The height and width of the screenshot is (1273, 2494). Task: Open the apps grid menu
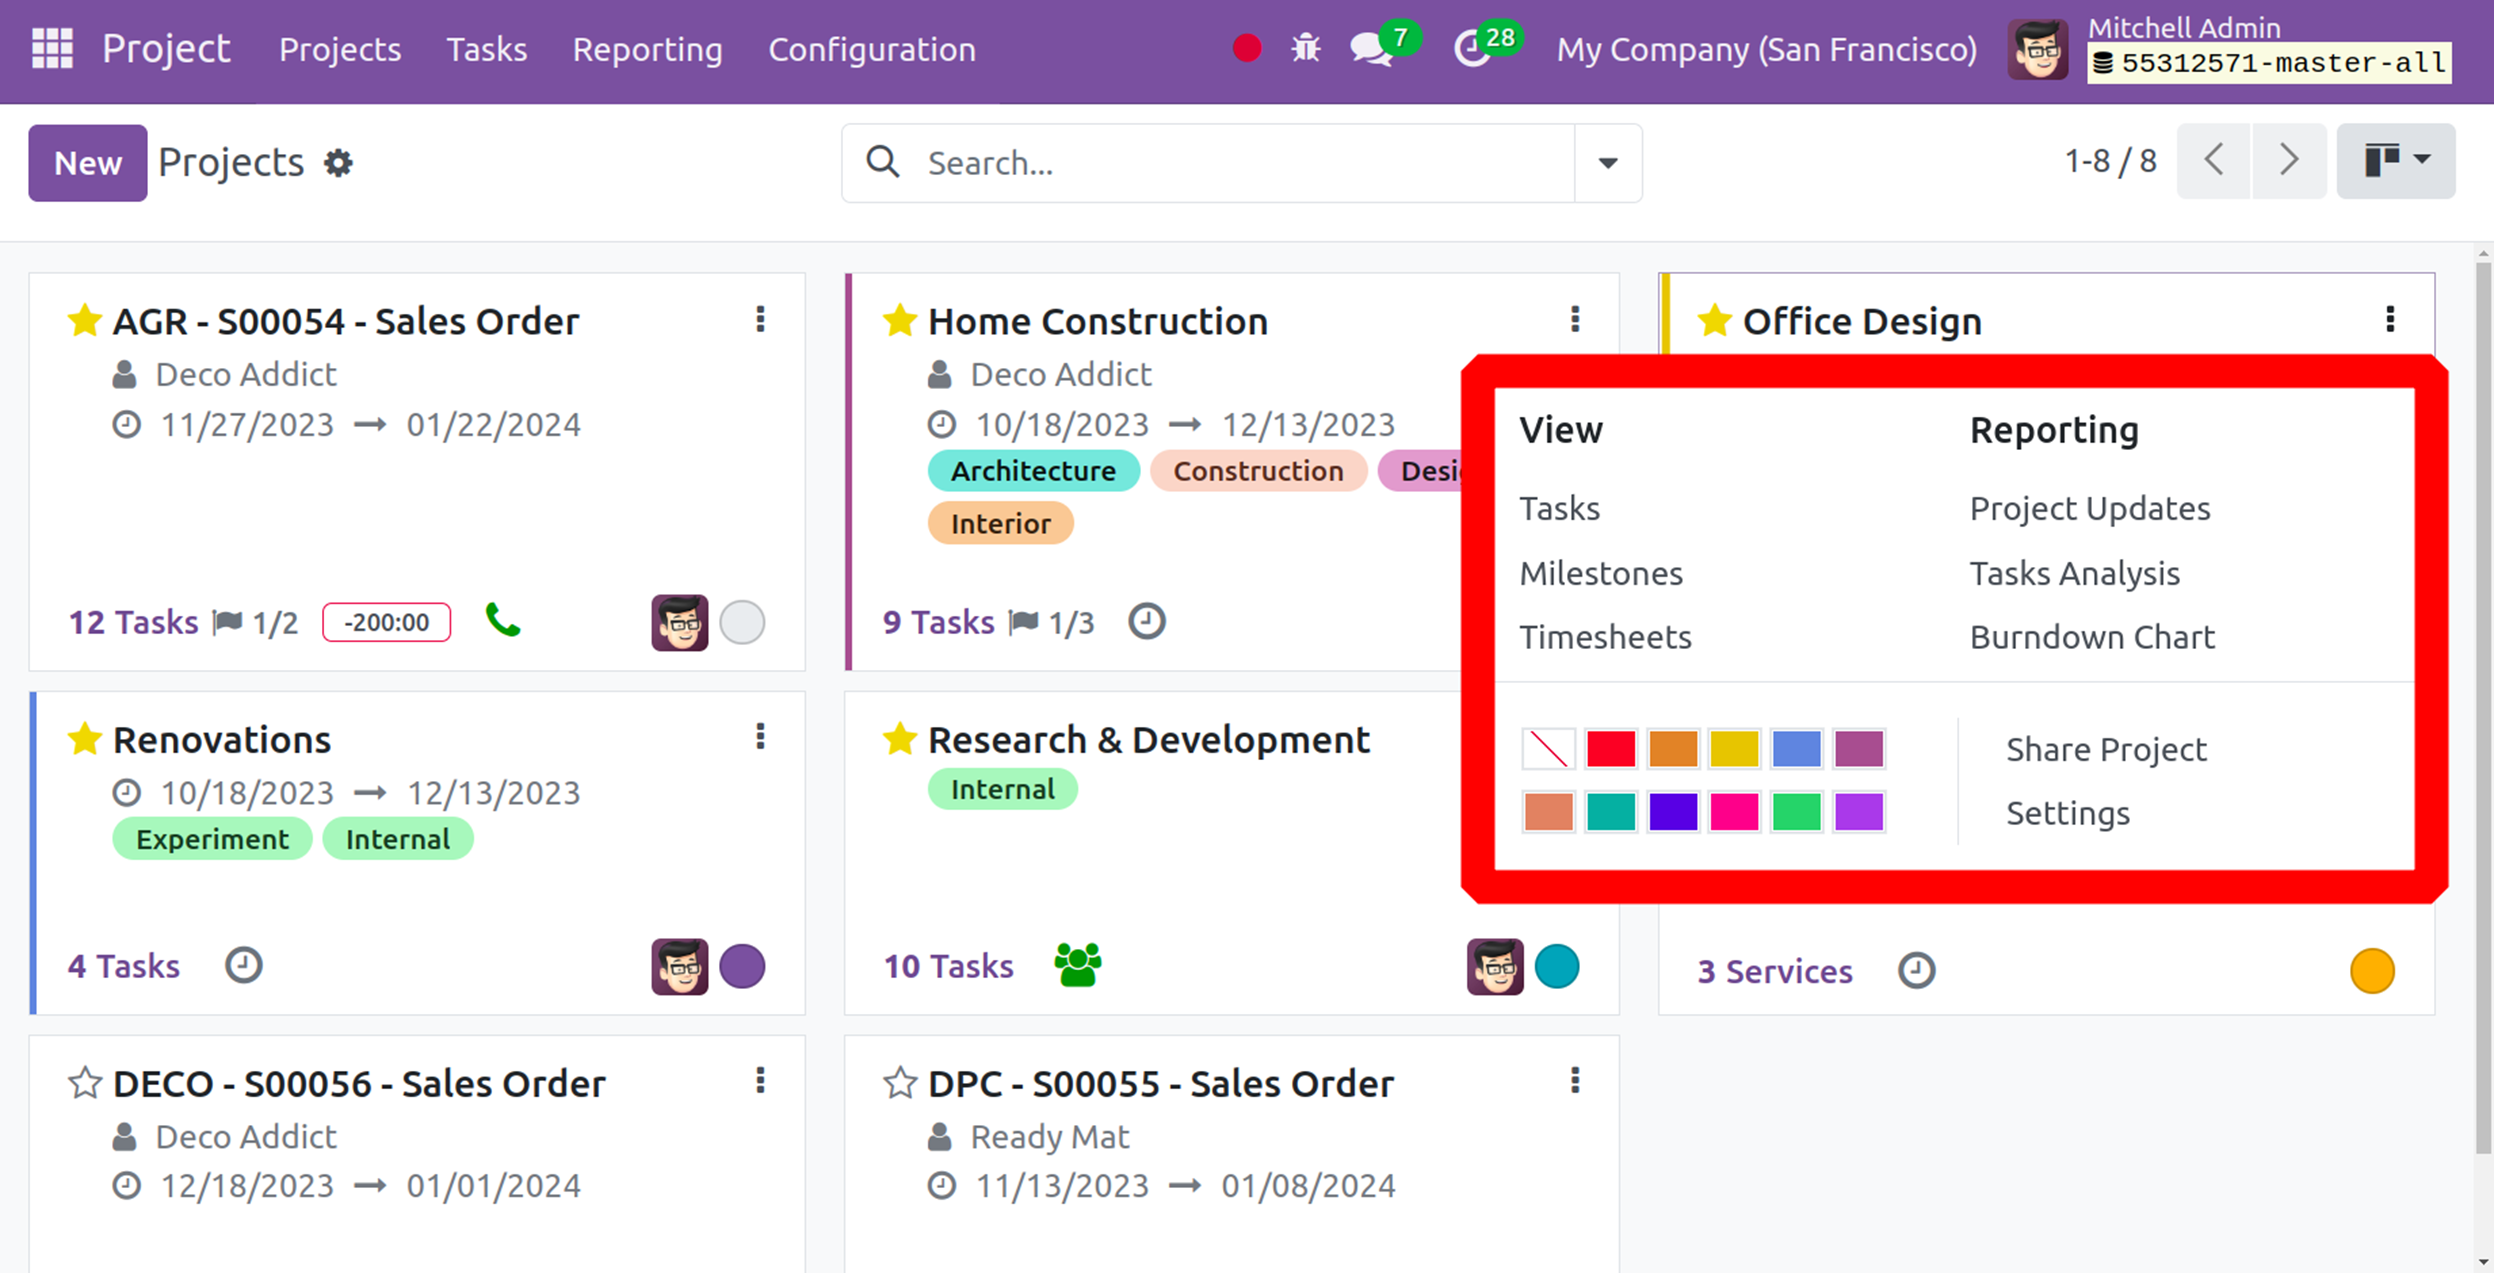(x=52, y=49)
